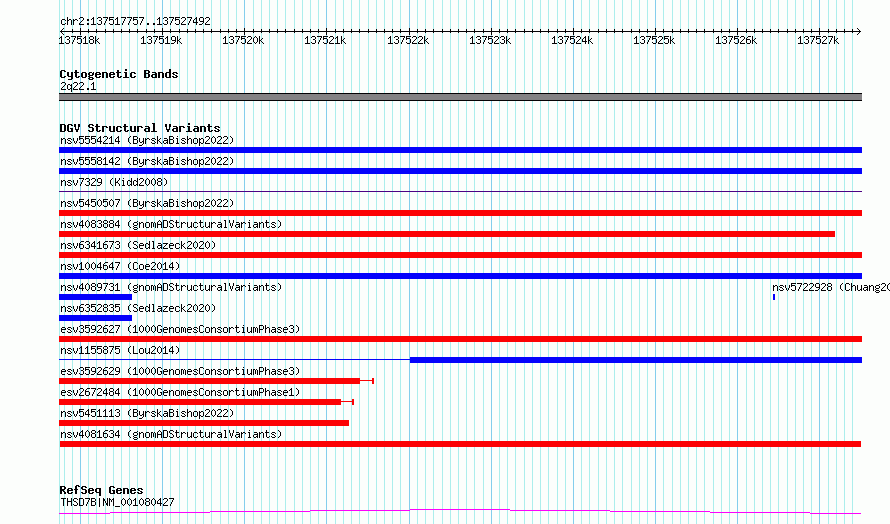Click the 137523k ruler tick label

(x=490, y=40)
